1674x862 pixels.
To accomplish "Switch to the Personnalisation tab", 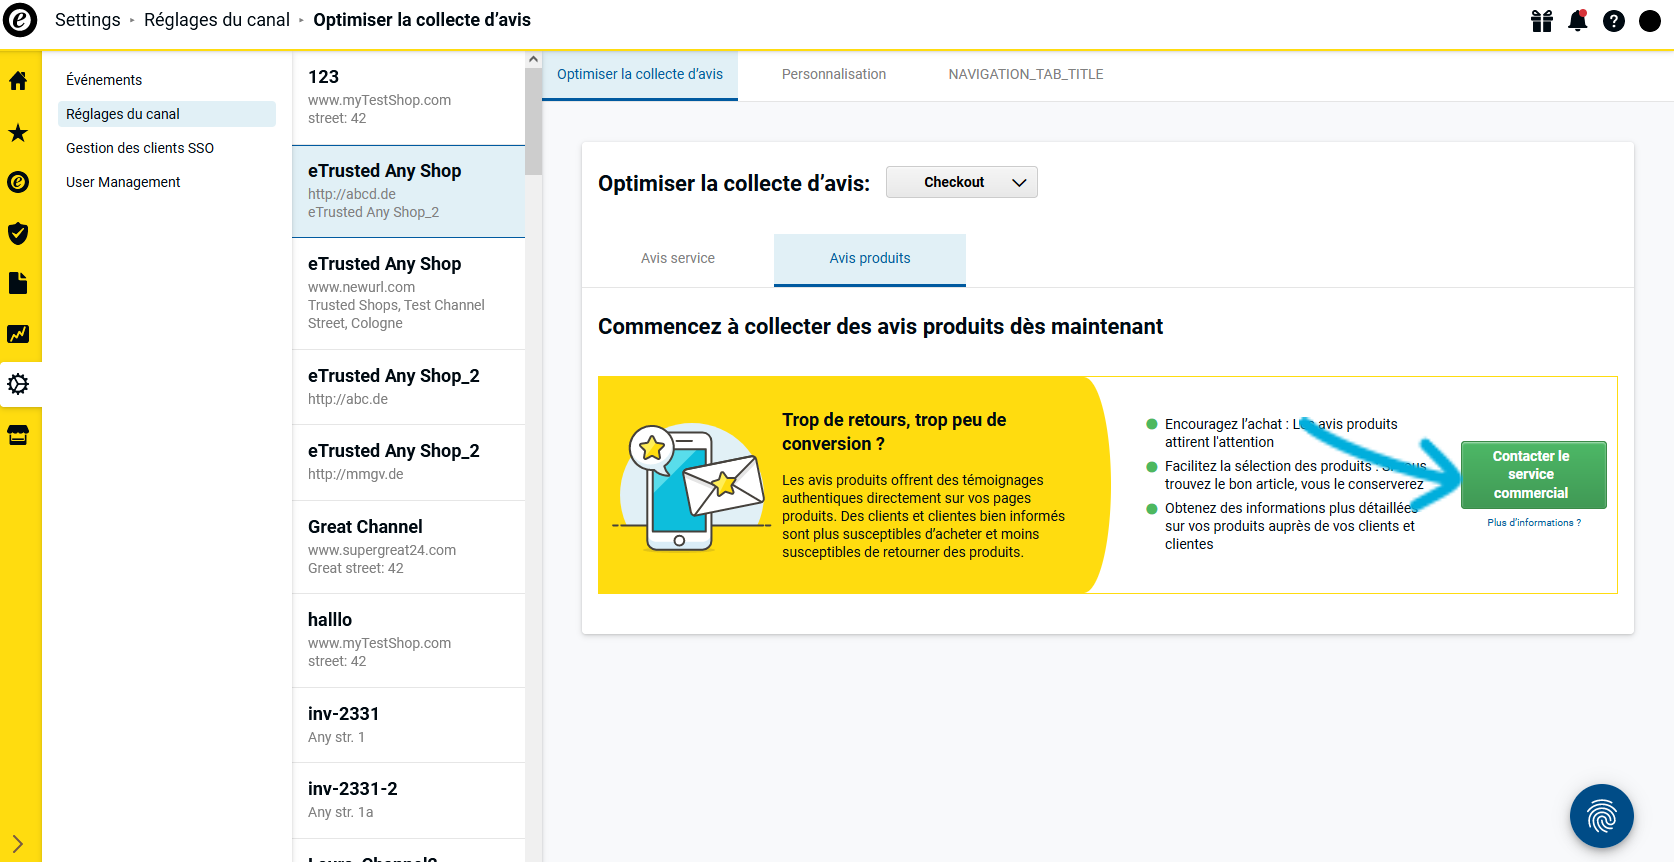I will 834,74.
